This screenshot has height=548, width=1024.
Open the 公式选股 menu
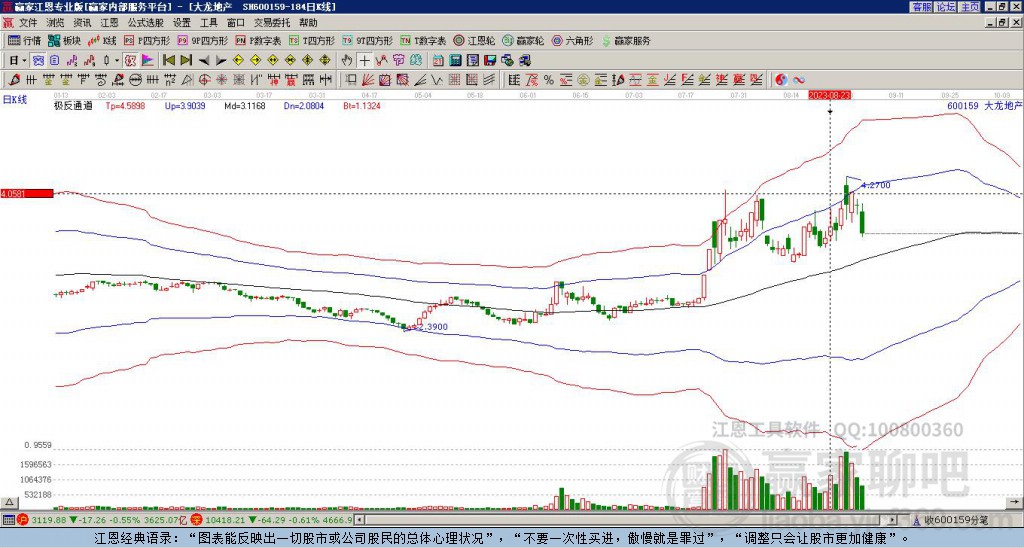point(145,23)
